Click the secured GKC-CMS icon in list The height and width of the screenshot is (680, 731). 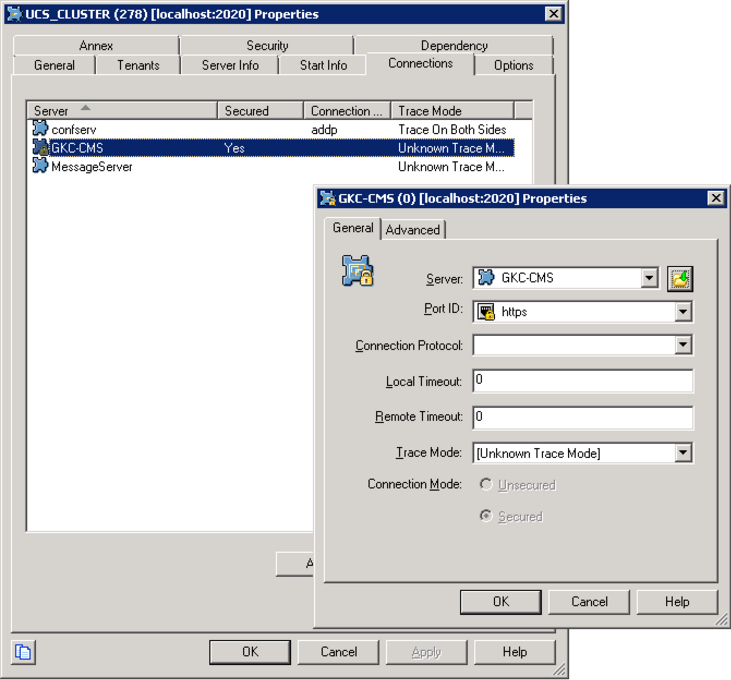pyautogui.click(x=40, y=148)
